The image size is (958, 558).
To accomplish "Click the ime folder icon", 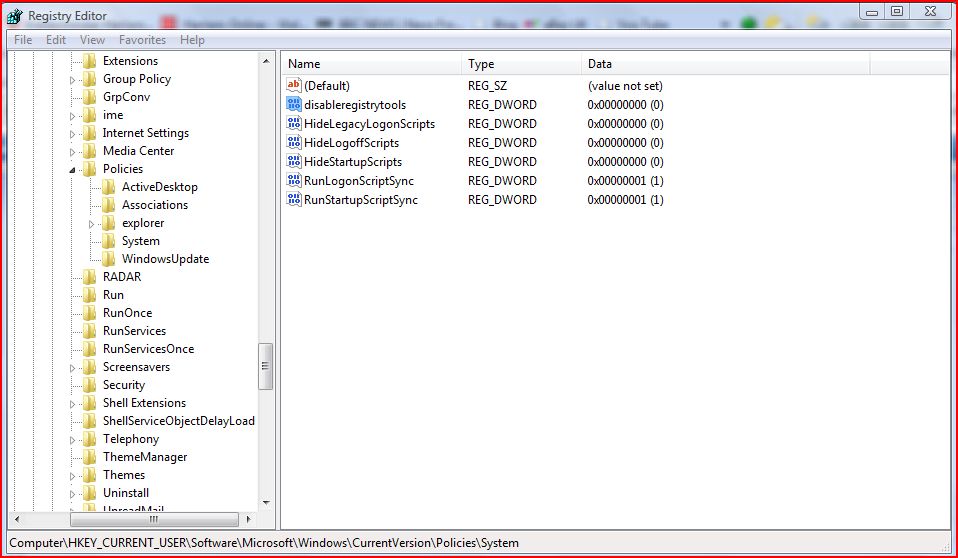I will (90, 115).
